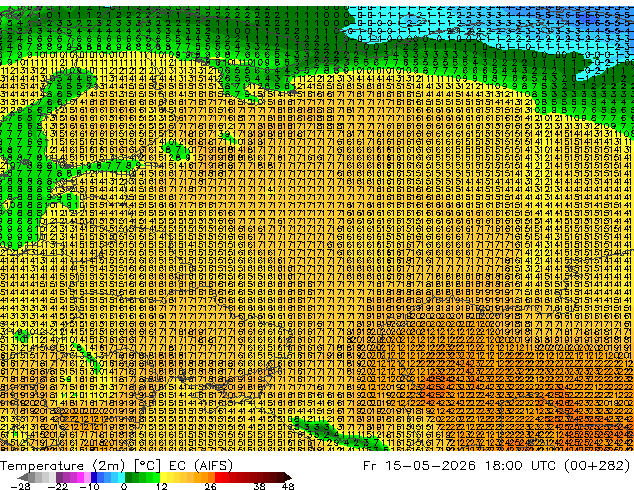Viewport: 634px width, 490px height.
Task: Click the '-22' legend tick label
Action: click(58, 486)
